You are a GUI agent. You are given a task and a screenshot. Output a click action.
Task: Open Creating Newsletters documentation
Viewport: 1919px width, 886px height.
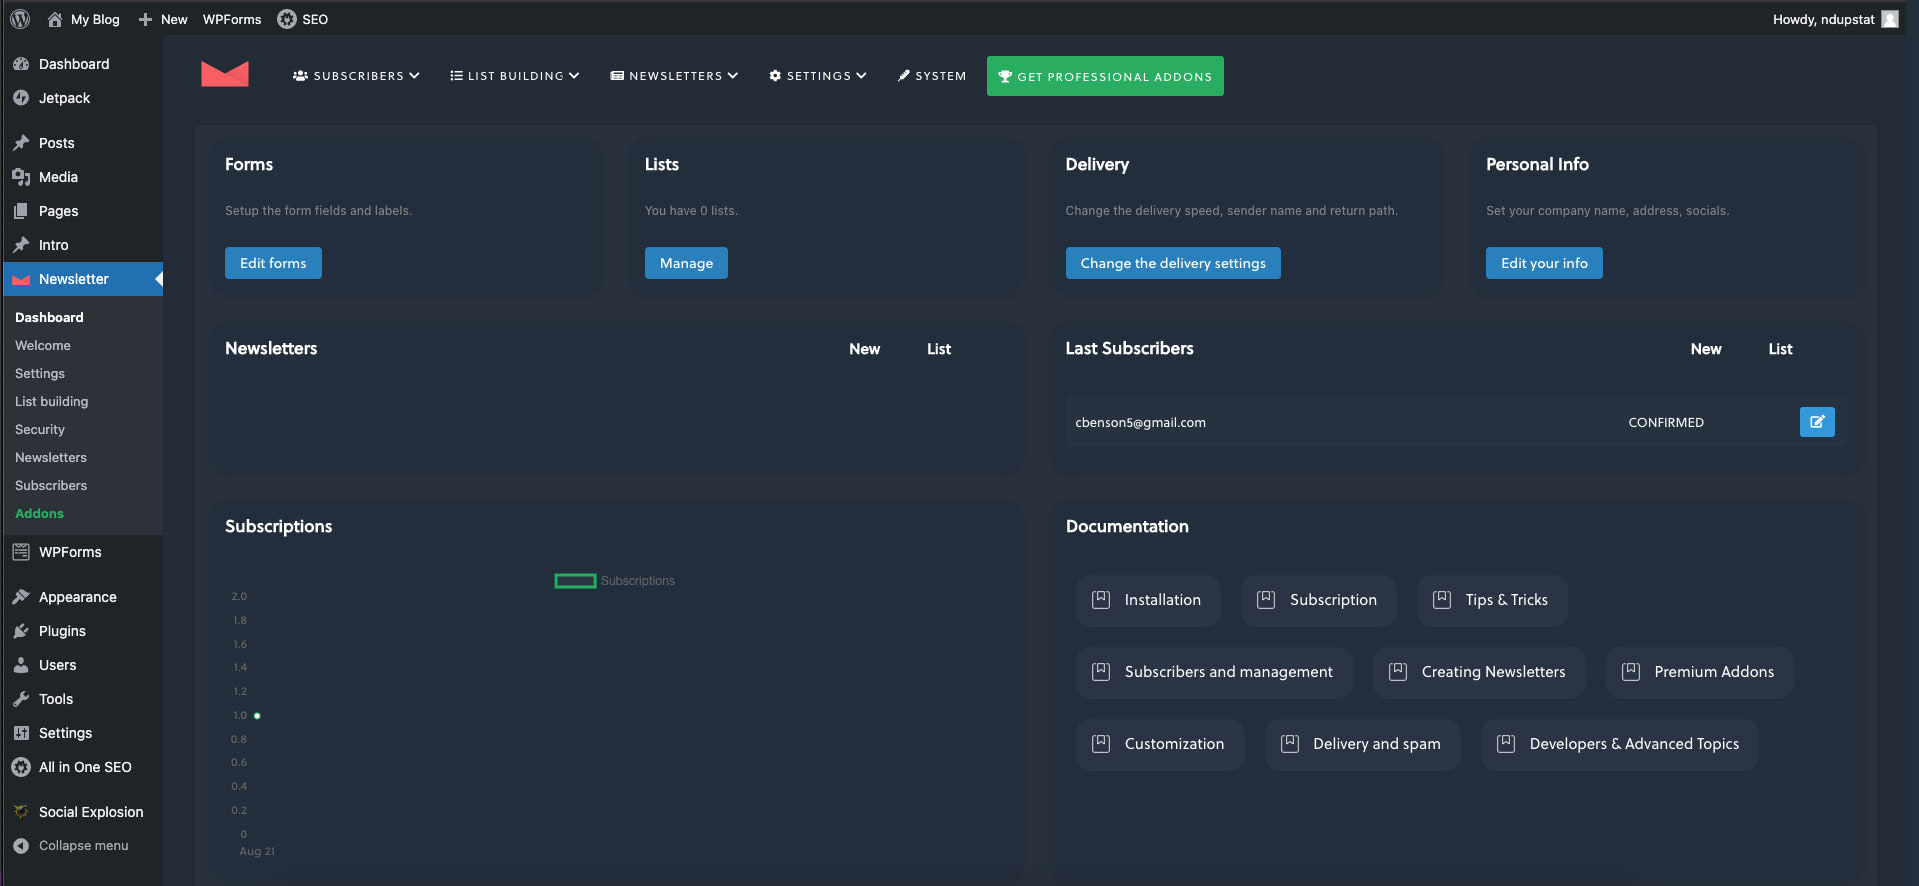(1479, 672)
